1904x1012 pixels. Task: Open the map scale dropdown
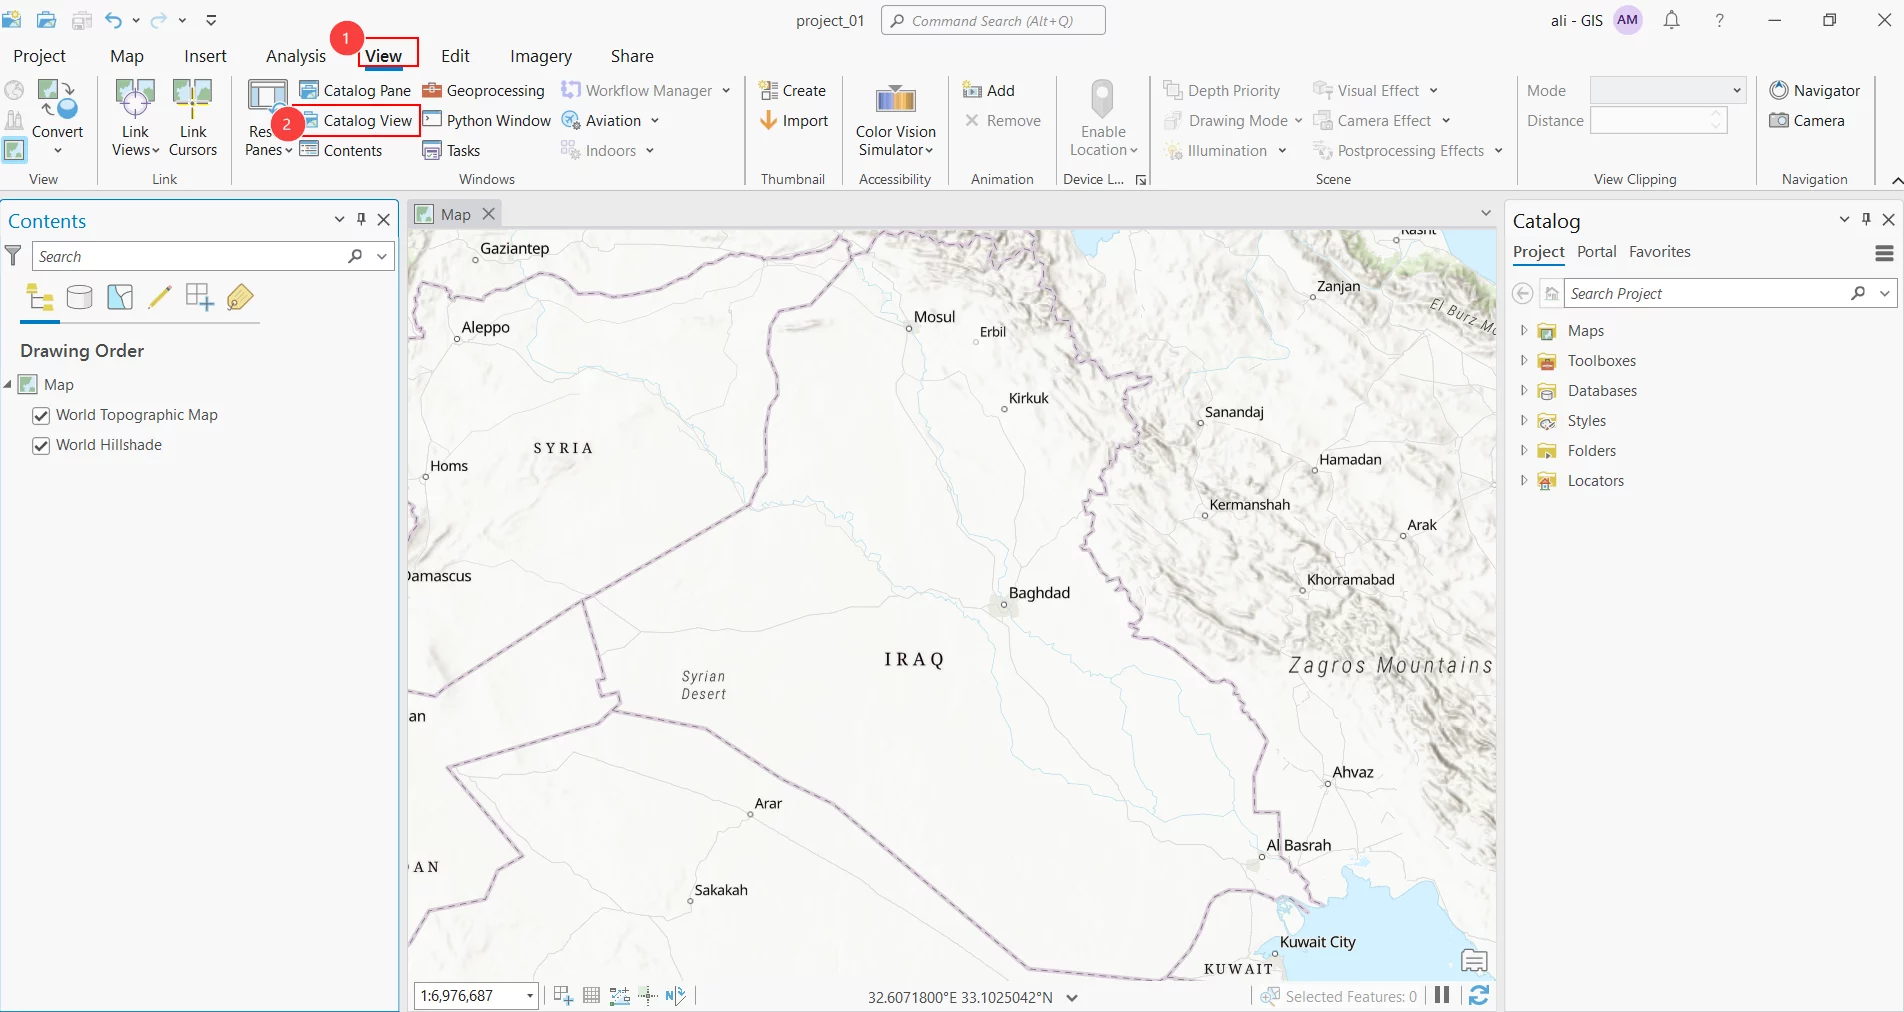[530, 996]
